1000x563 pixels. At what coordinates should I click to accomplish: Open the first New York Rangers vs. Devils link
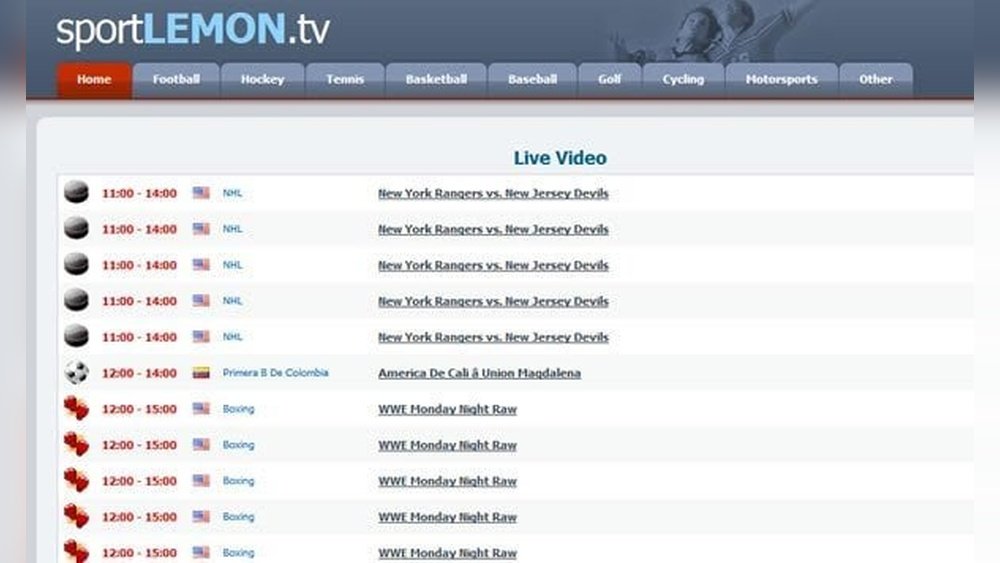493,193
